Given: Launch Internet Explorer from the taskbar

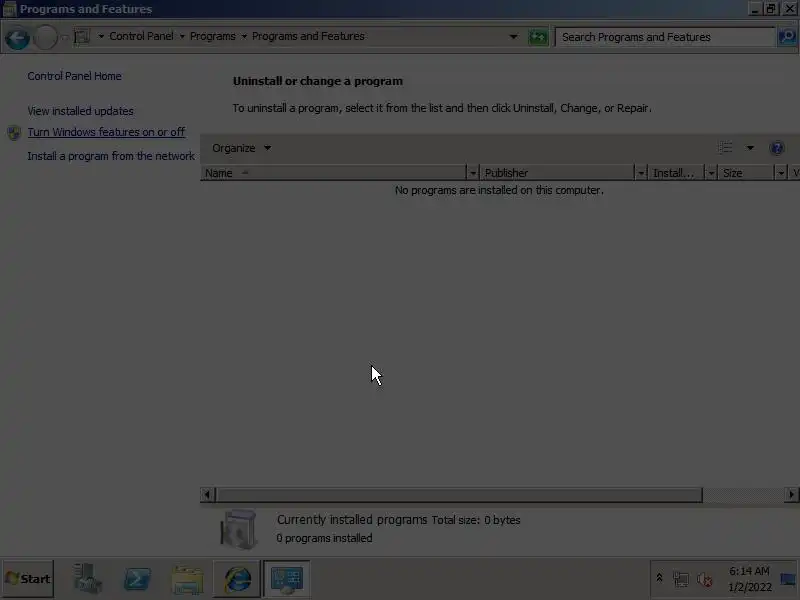Looking at the screenshot, I should [x=237, y=579].
